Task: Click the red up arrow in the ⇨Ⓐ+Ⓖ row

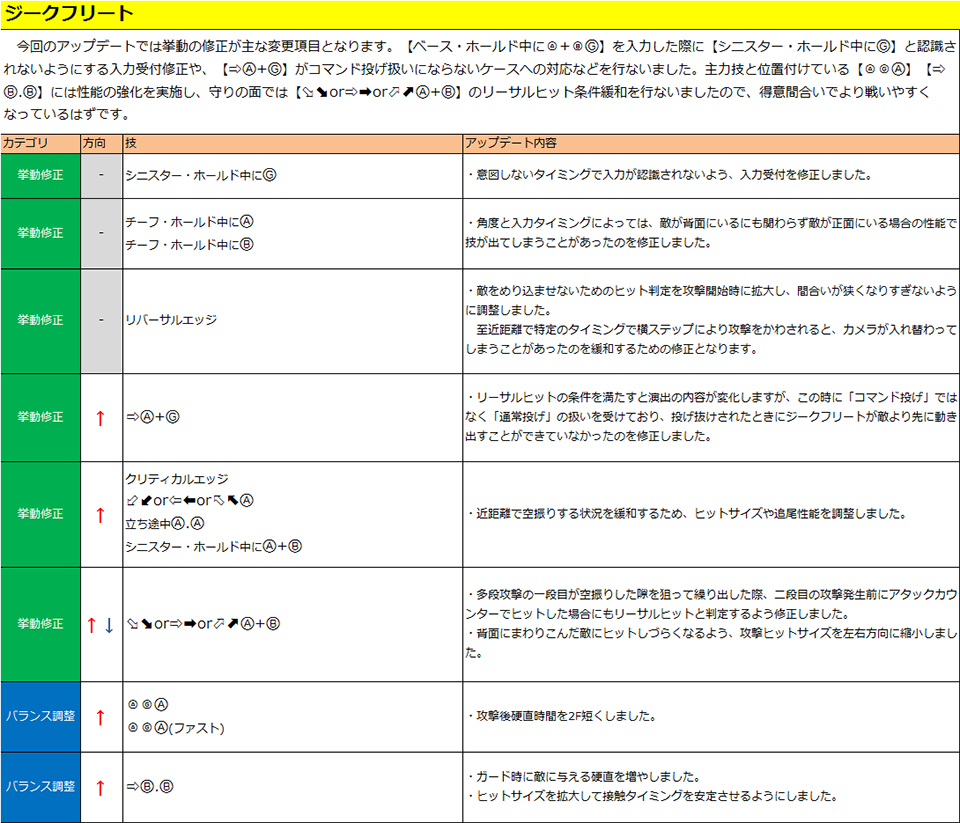Action: coord(100,418)
